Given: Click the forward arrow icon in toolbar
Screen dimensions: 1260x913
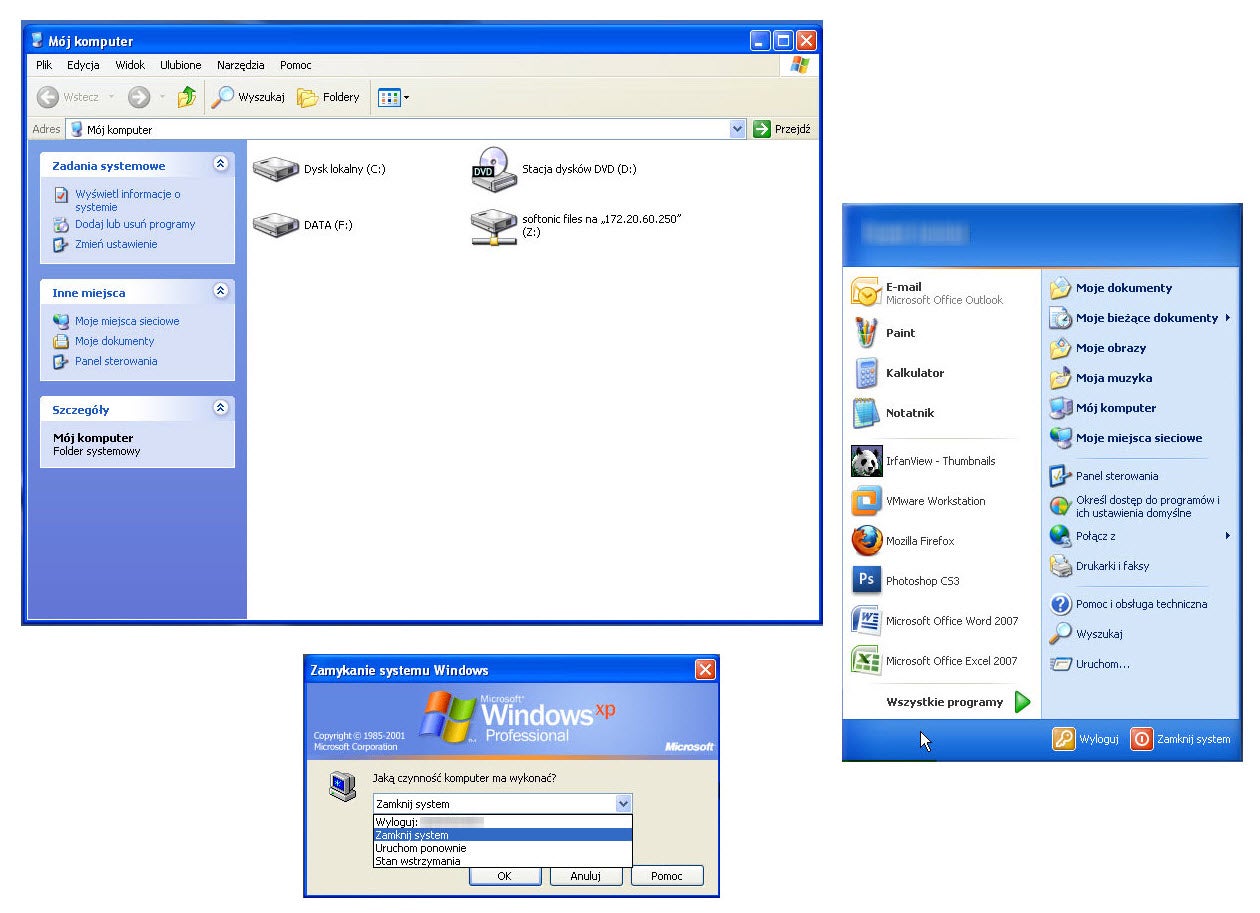Looking at the screenshot, I should (139, 97).
